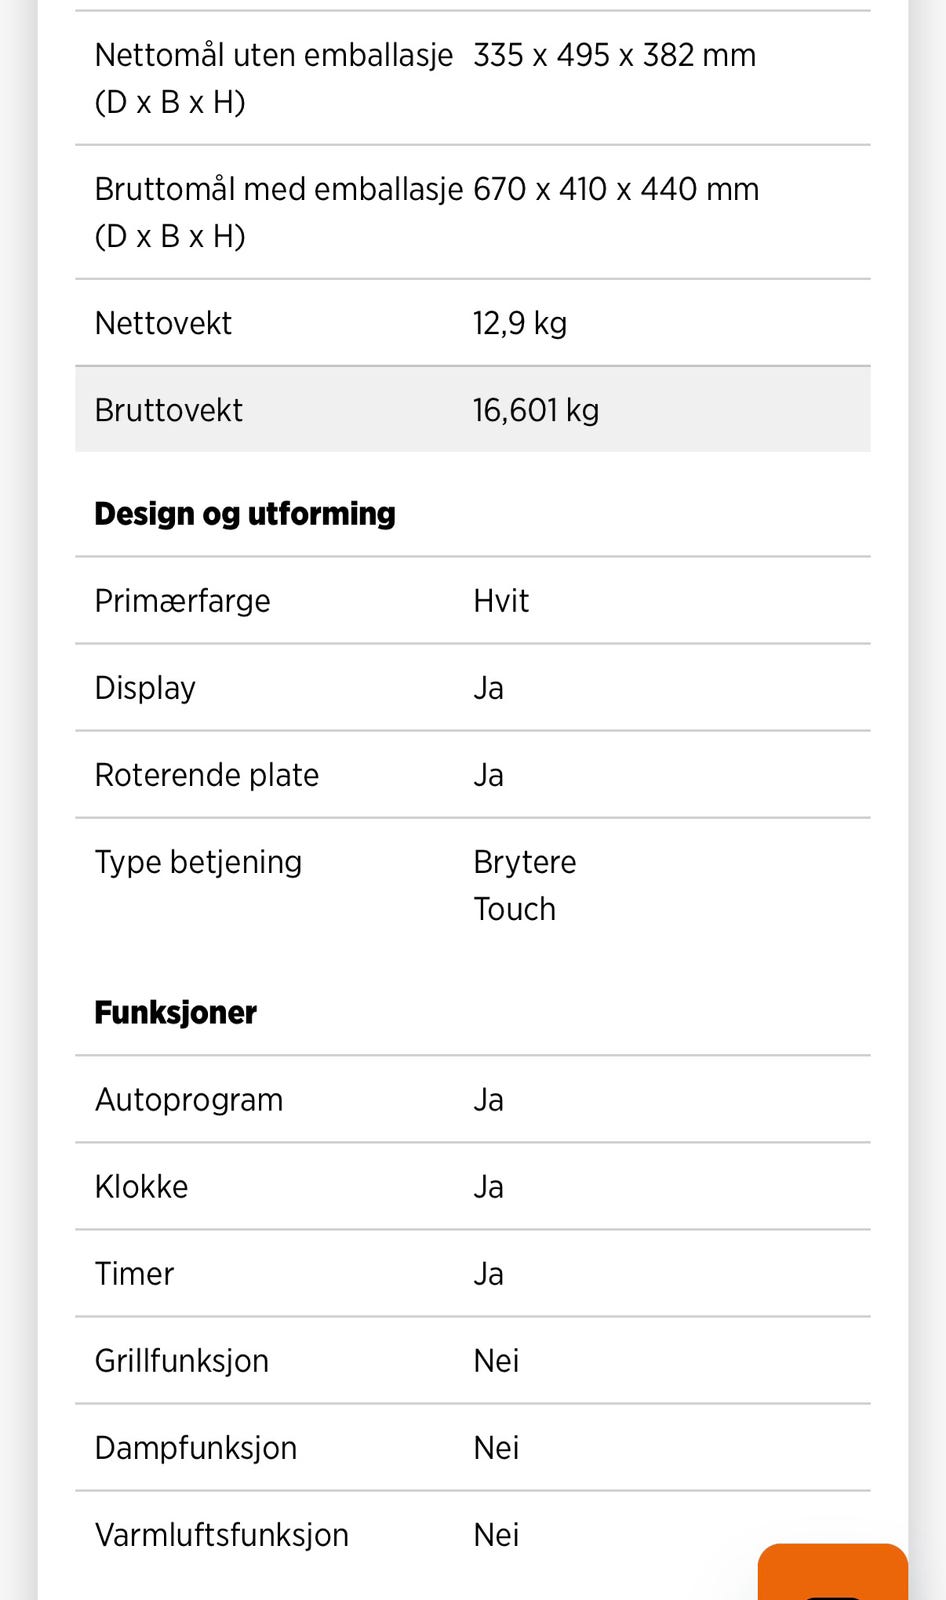Click the Type betjening label
The width and height of the screenshot is (946, 1600).
pos(198,862)
